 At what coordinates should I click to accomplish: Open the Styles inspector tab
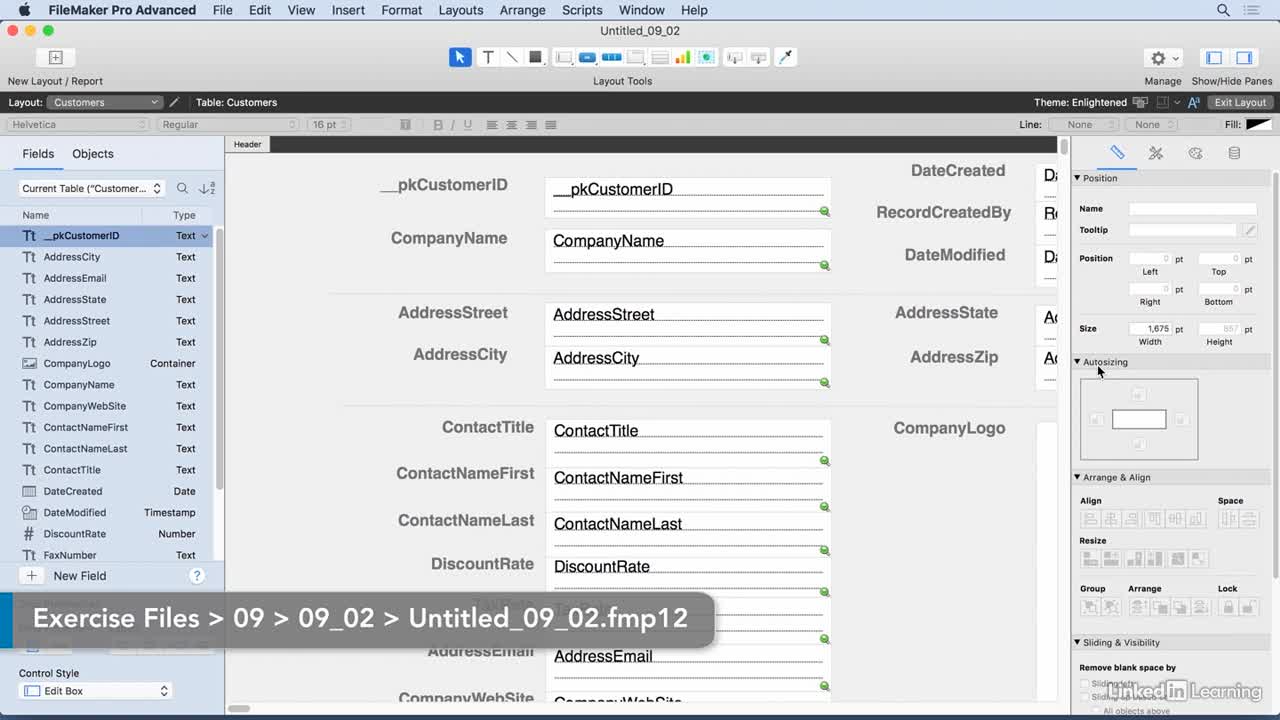coord(1156,153)
